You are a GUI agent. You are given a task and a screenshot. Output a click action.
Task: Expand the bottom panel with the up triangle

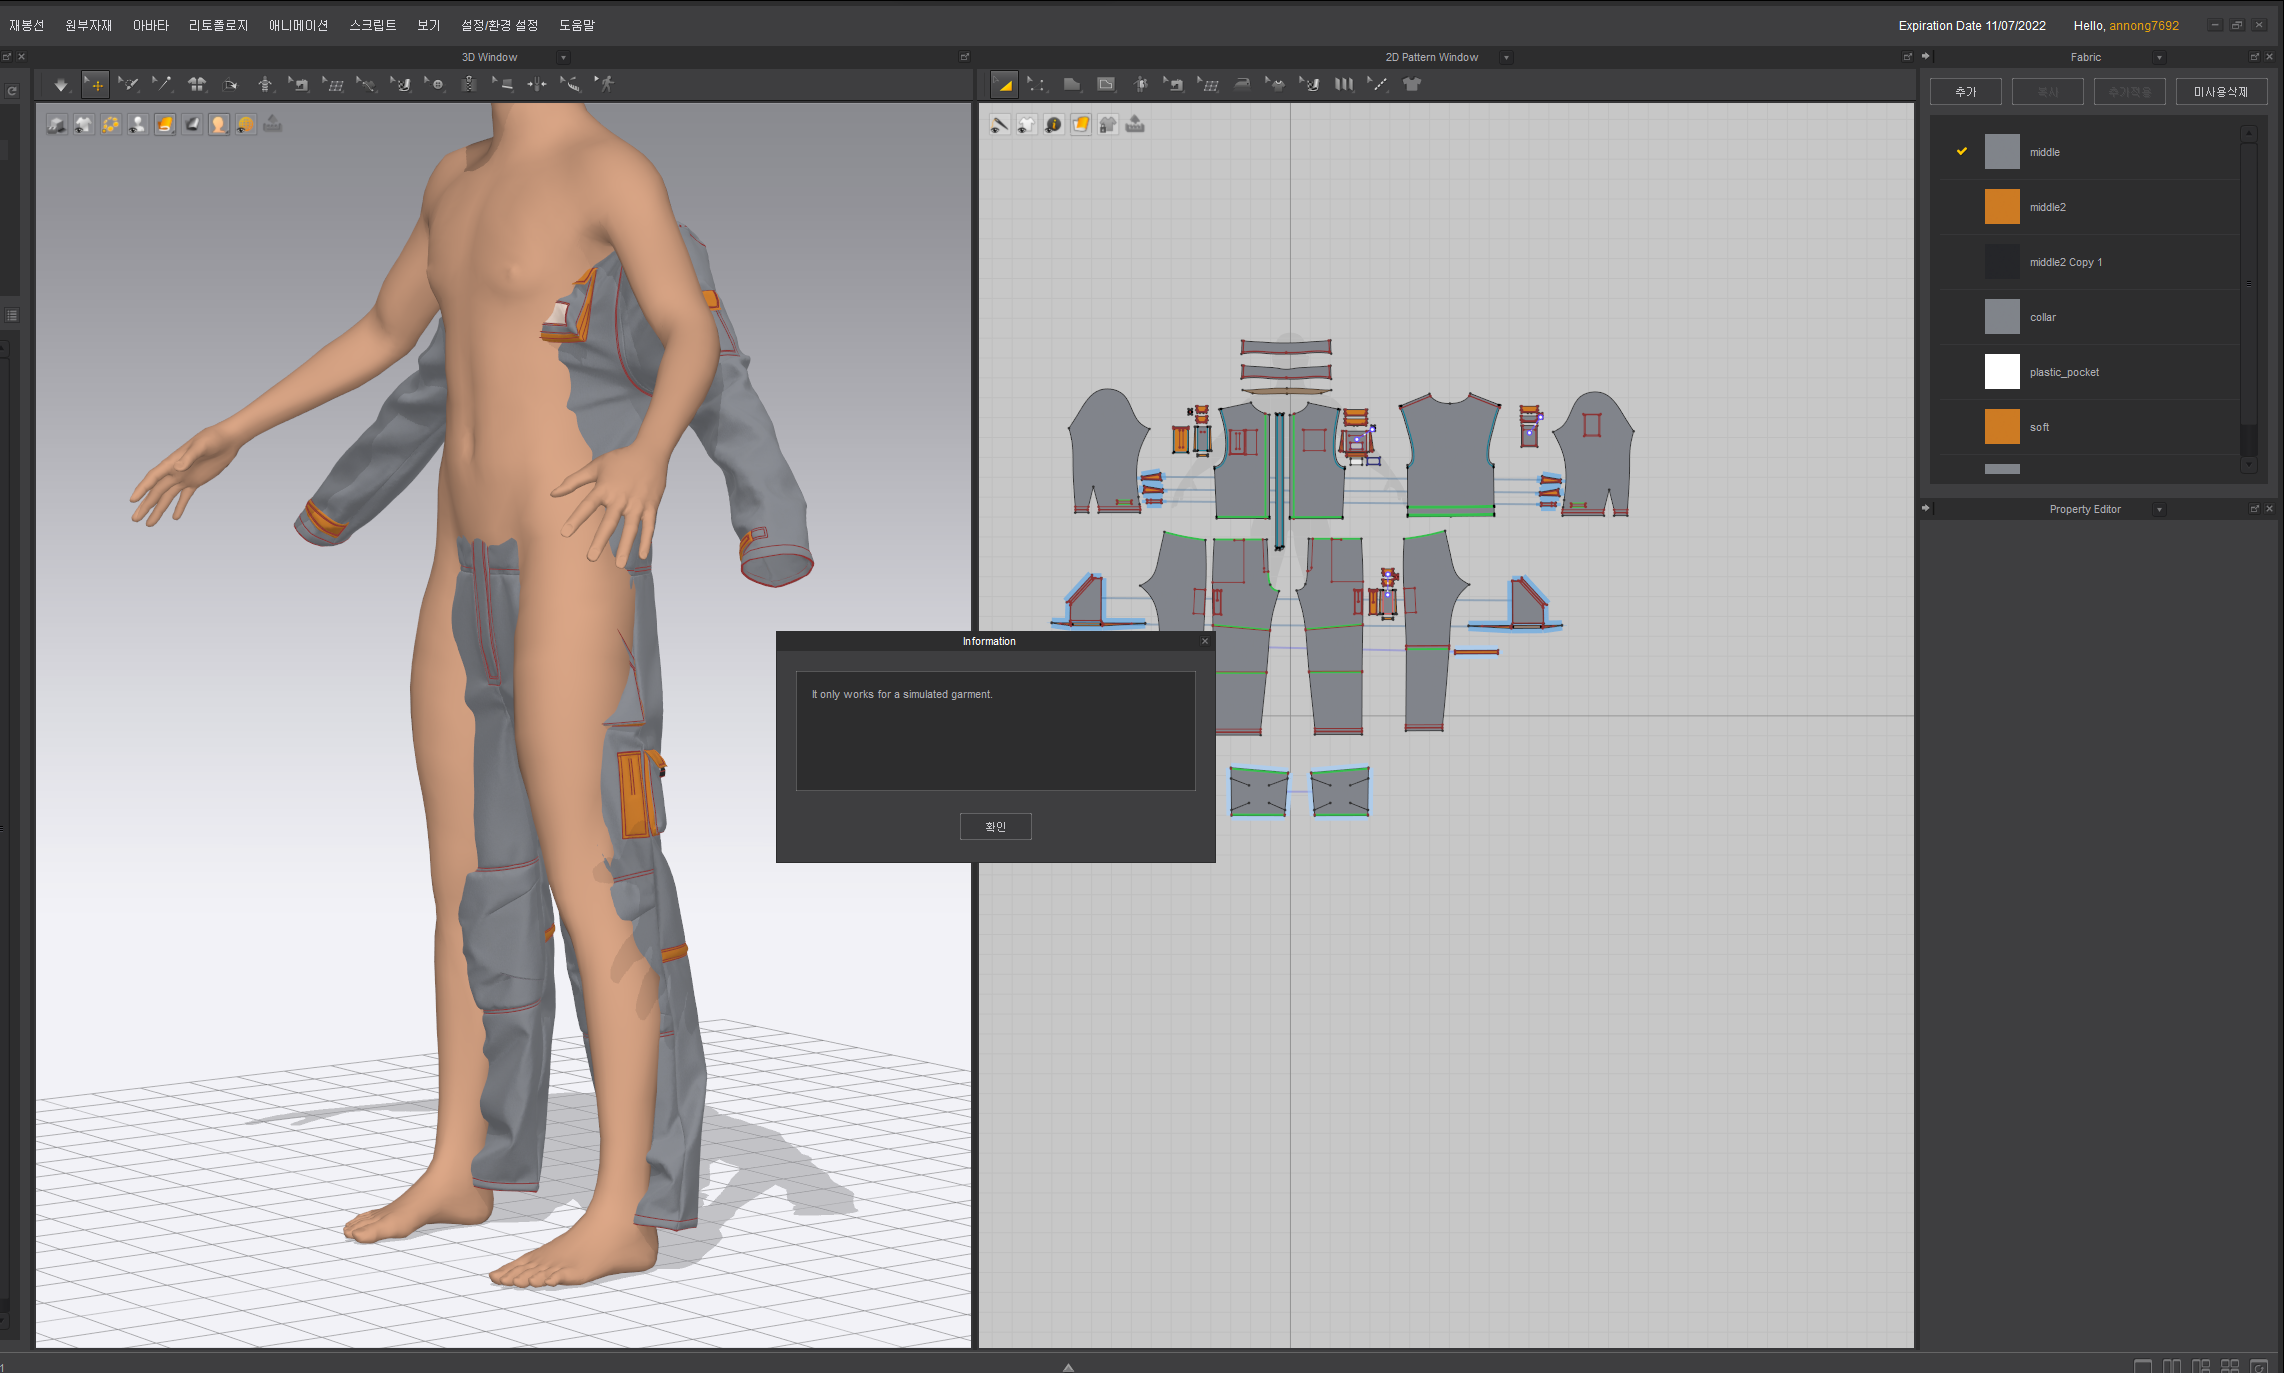click(x=1068, y=1367)
